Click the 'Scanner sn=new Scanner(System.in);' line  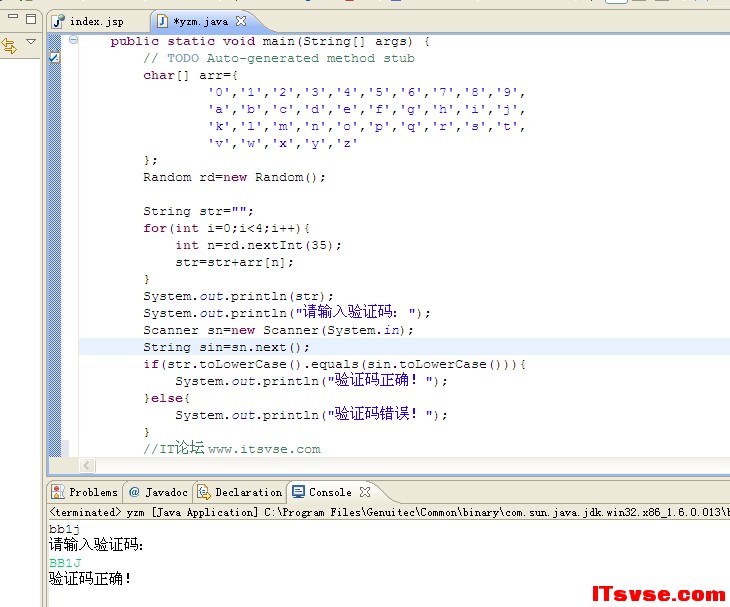pos(278,330)
